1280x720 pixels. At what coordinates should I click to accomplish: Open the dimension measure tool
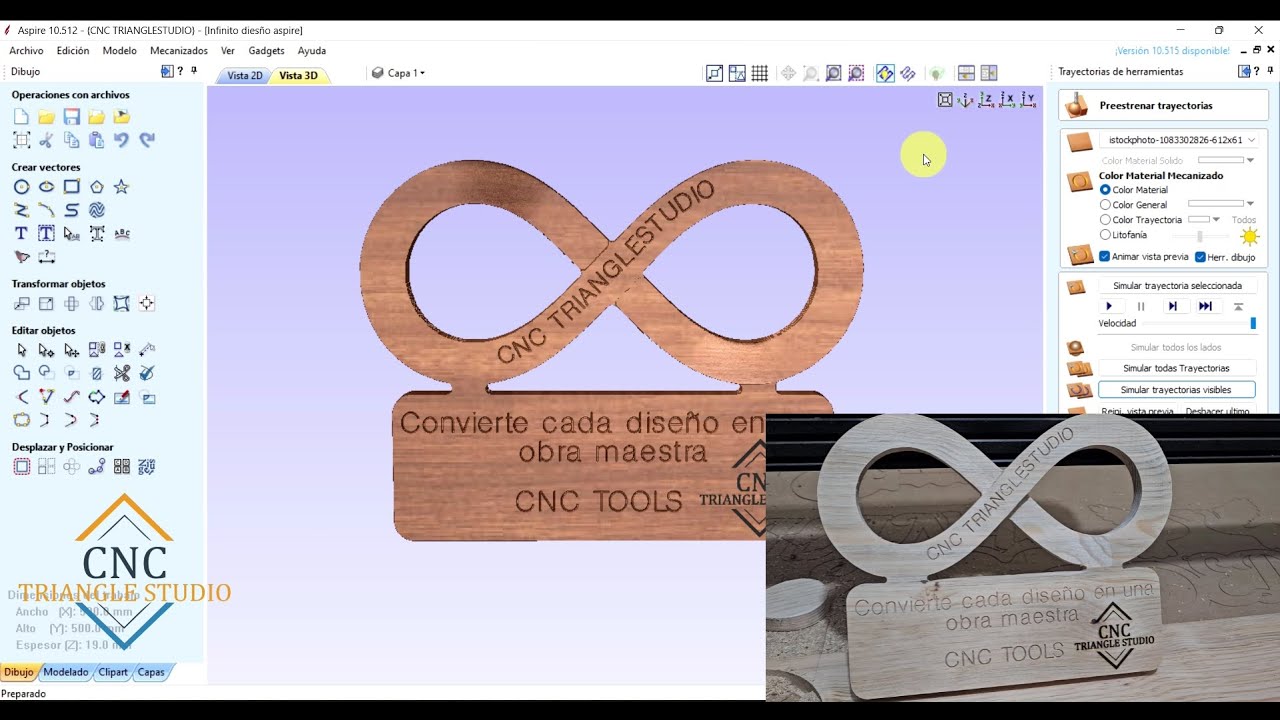(46, 257)
